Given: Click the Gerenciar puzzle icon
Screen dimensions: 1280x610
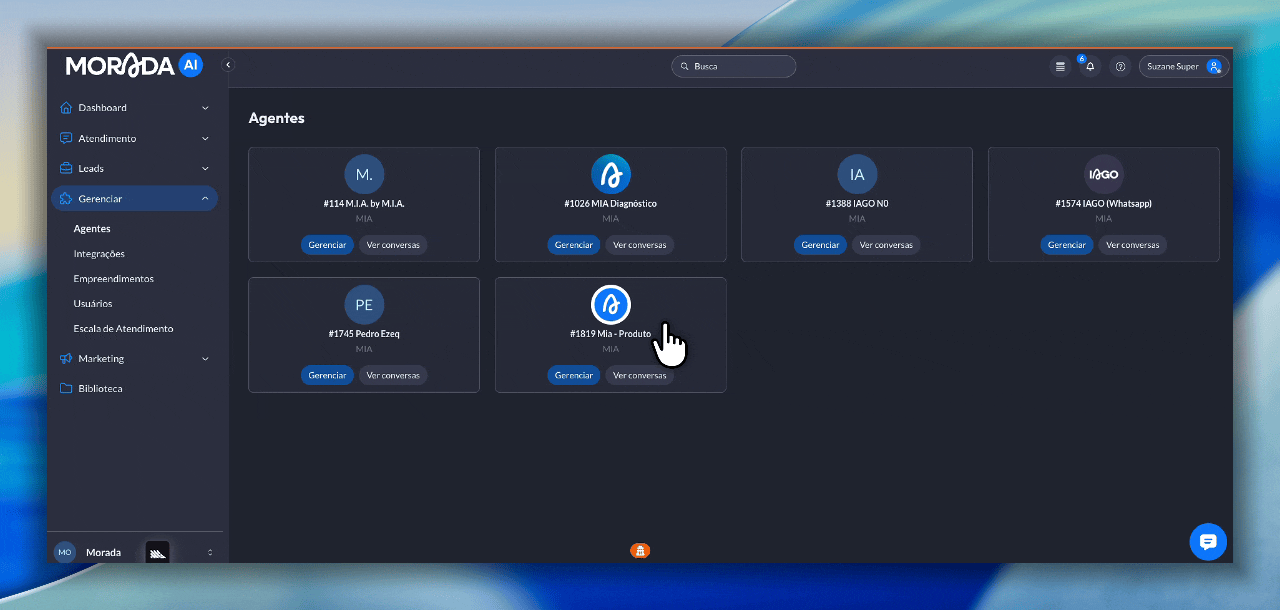Looking at the screenshot, I should pyautogui.click(x=66, y=199).
